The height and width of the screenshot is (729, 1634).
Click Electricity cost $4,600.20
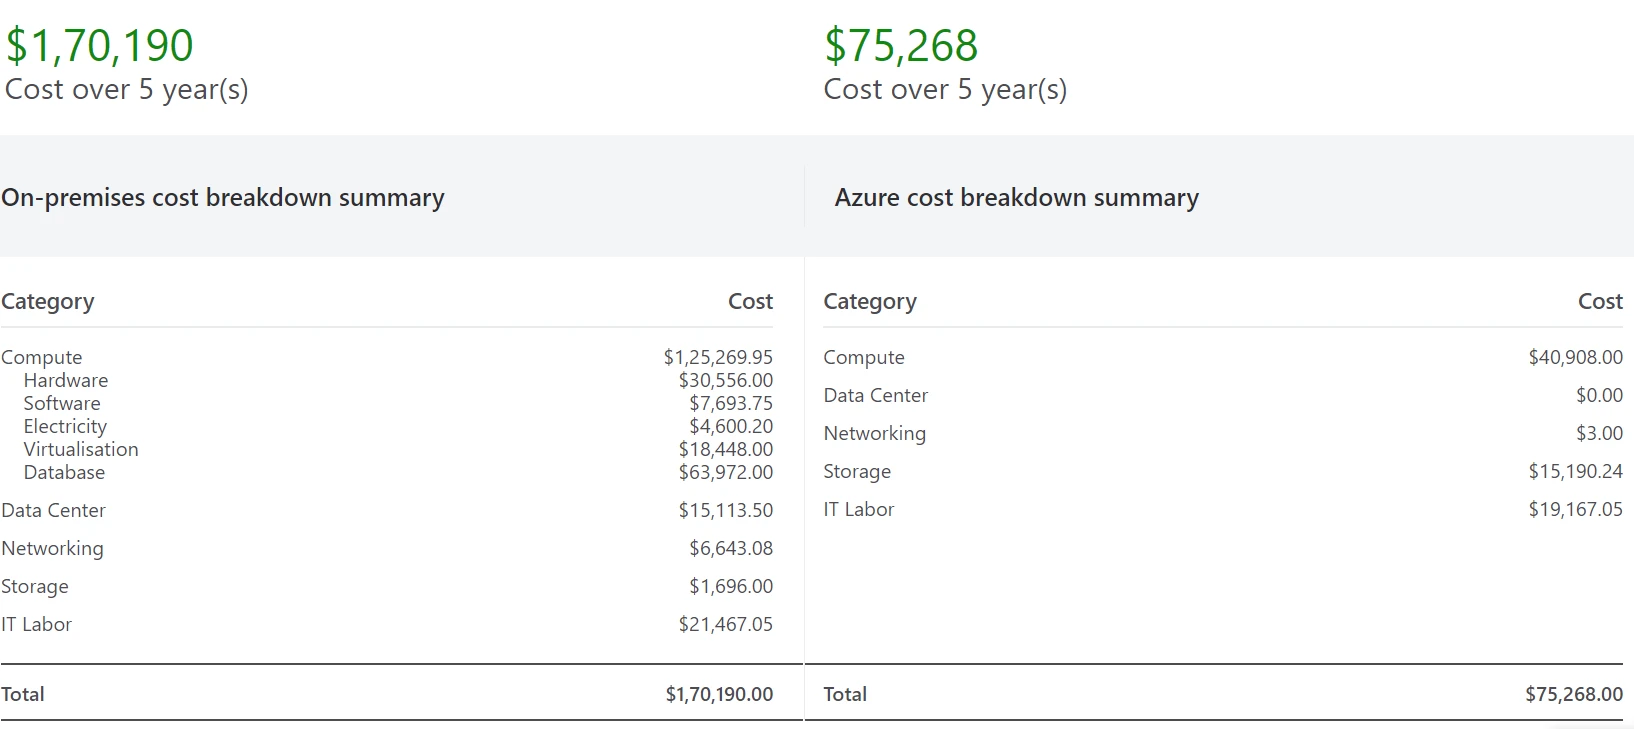(x=731, y=426)
